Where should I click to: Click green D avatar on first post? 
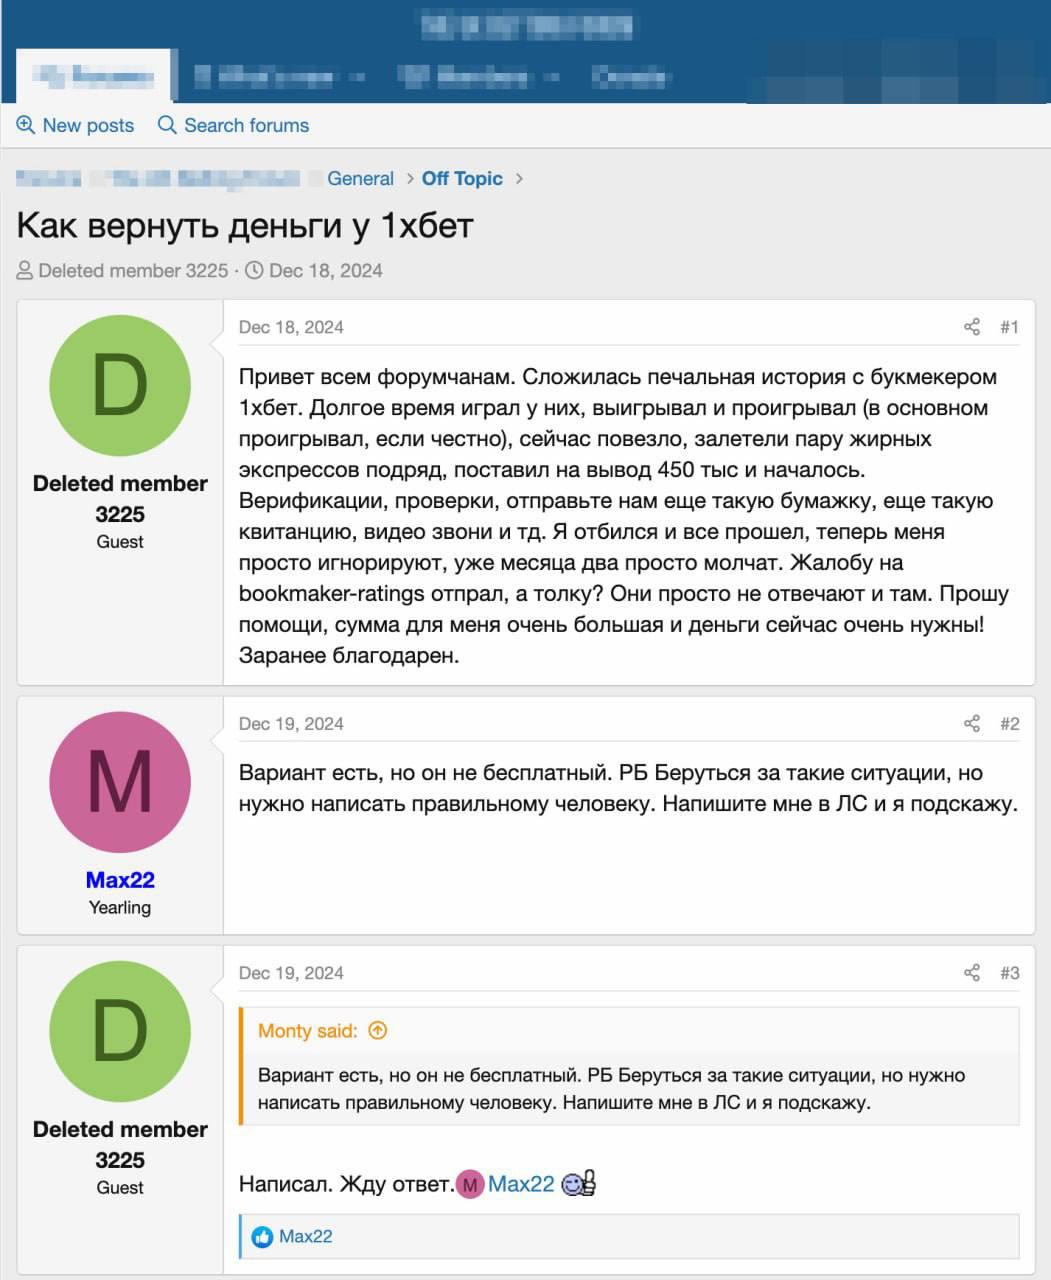[x=120, y=386]
